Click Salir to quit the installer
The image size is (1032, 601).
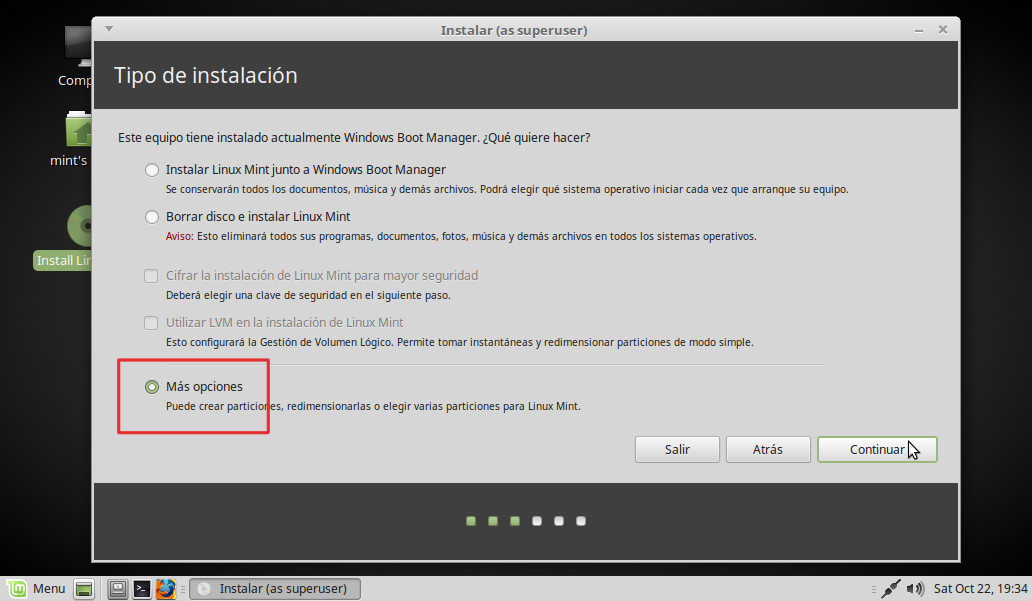tap(677, 450)
